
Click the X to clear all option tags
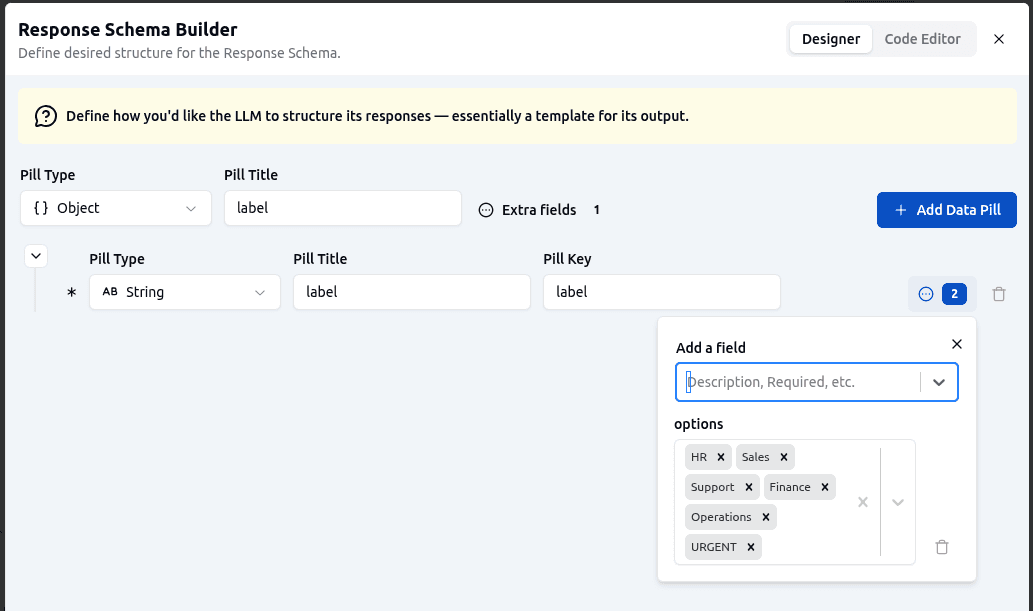pyautogui.click(x=862, y=502)
